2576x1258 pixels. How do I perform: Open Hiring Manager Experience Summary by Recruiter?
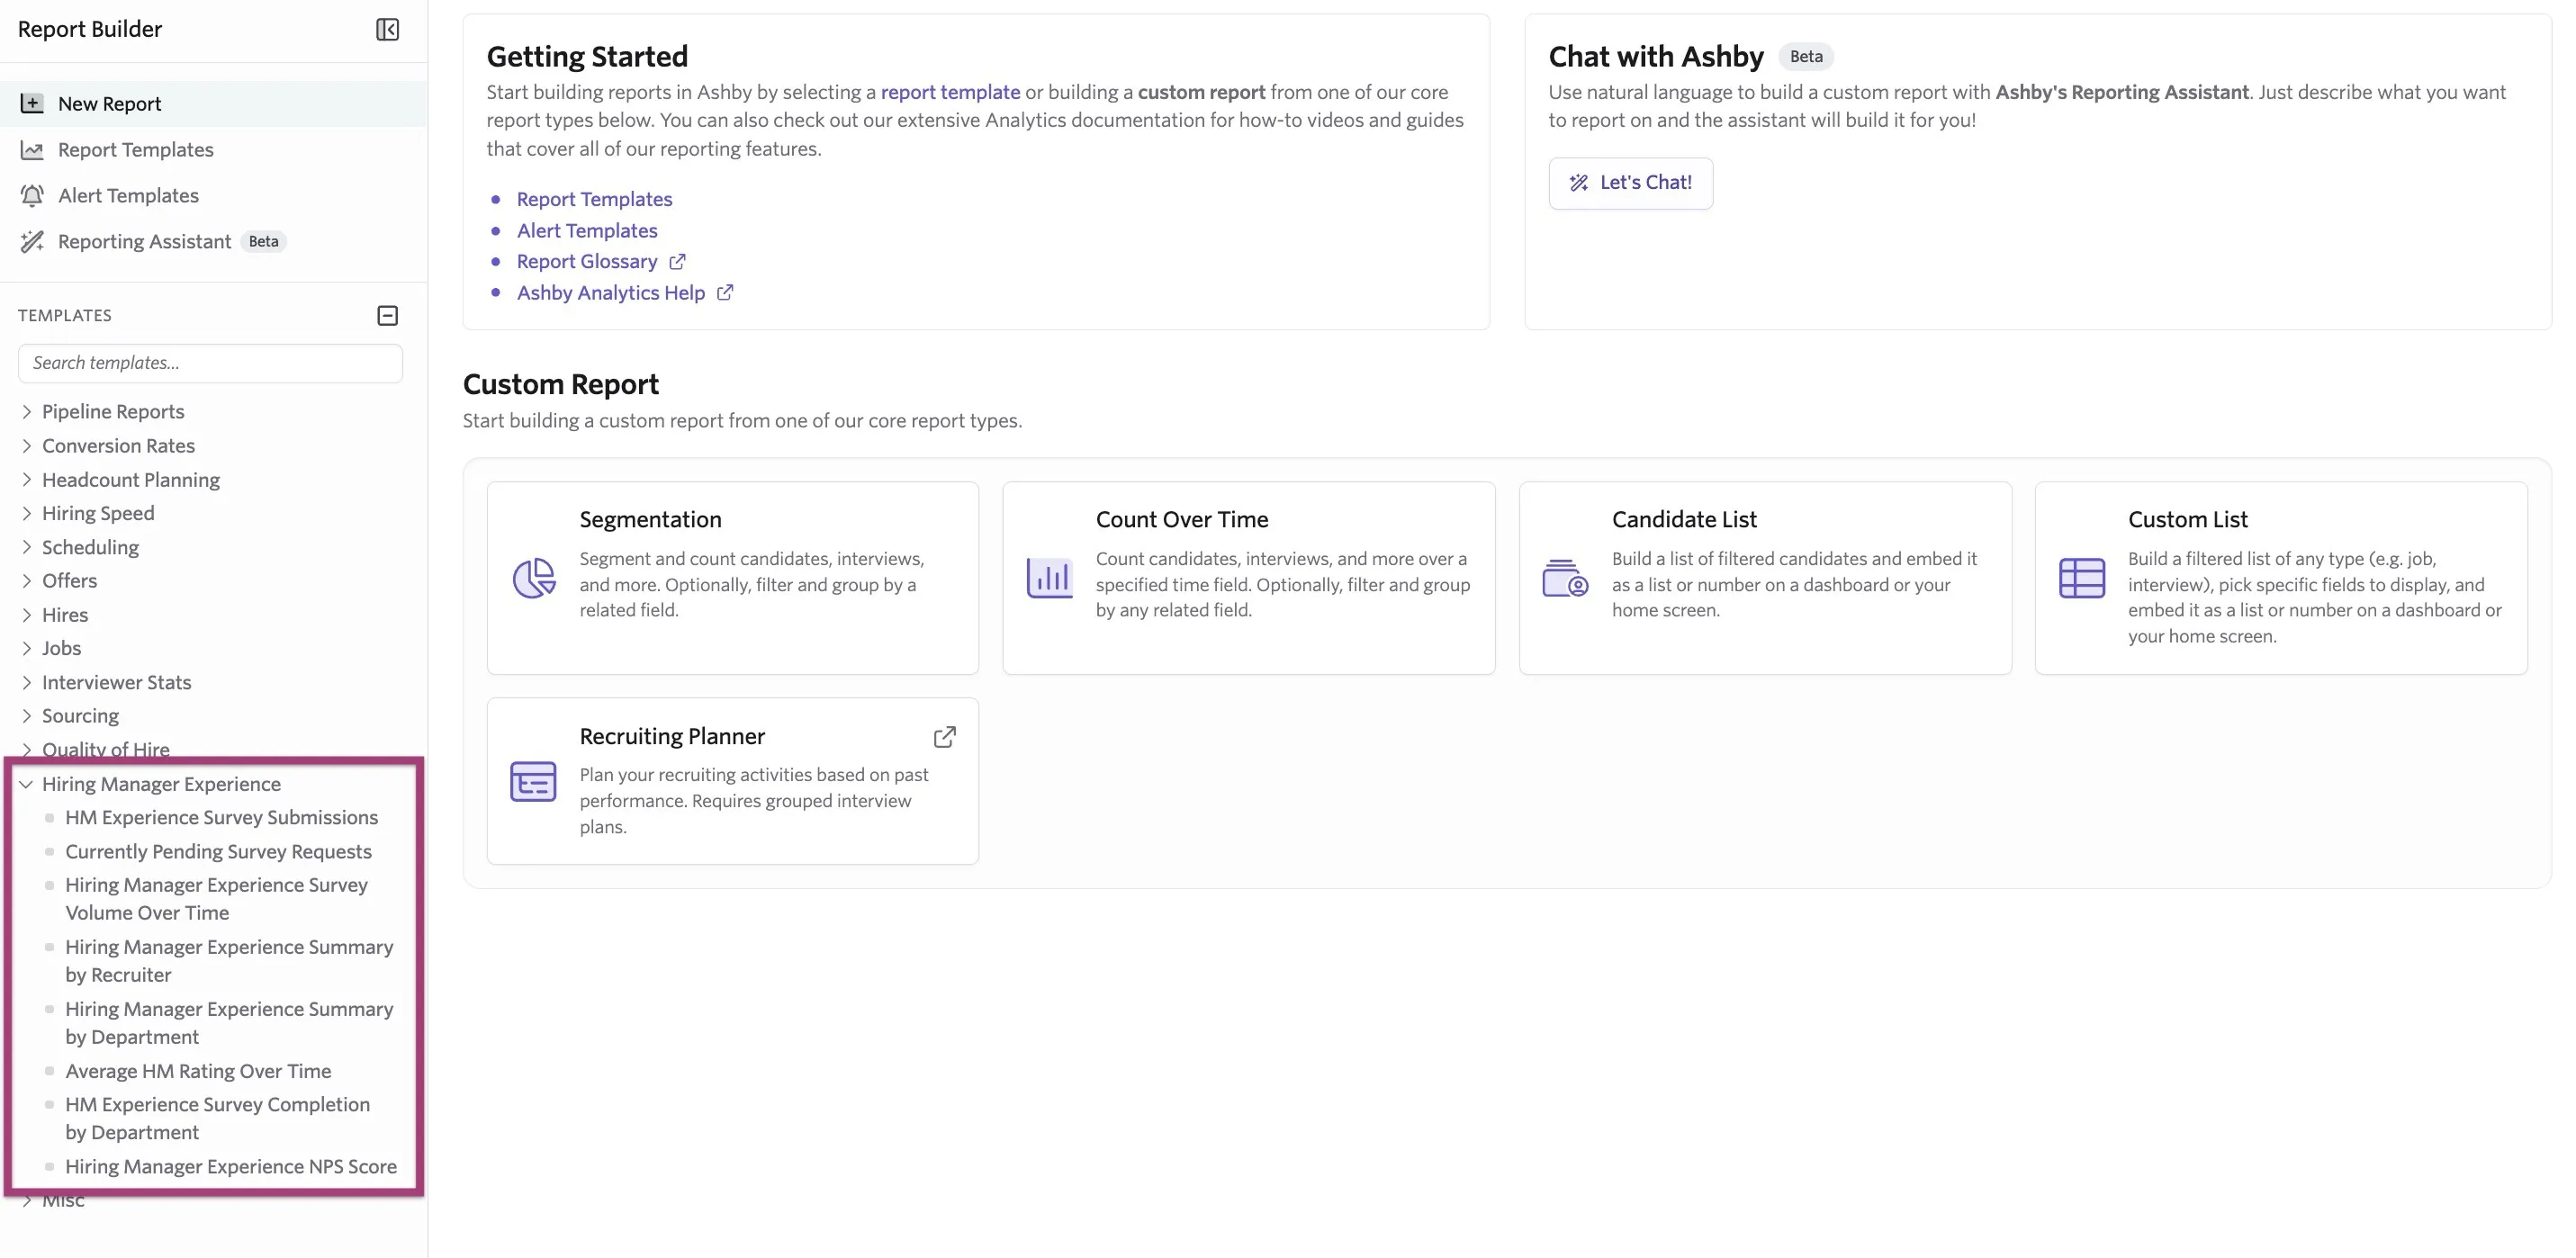pyautogui.click(x=229, y=961)
